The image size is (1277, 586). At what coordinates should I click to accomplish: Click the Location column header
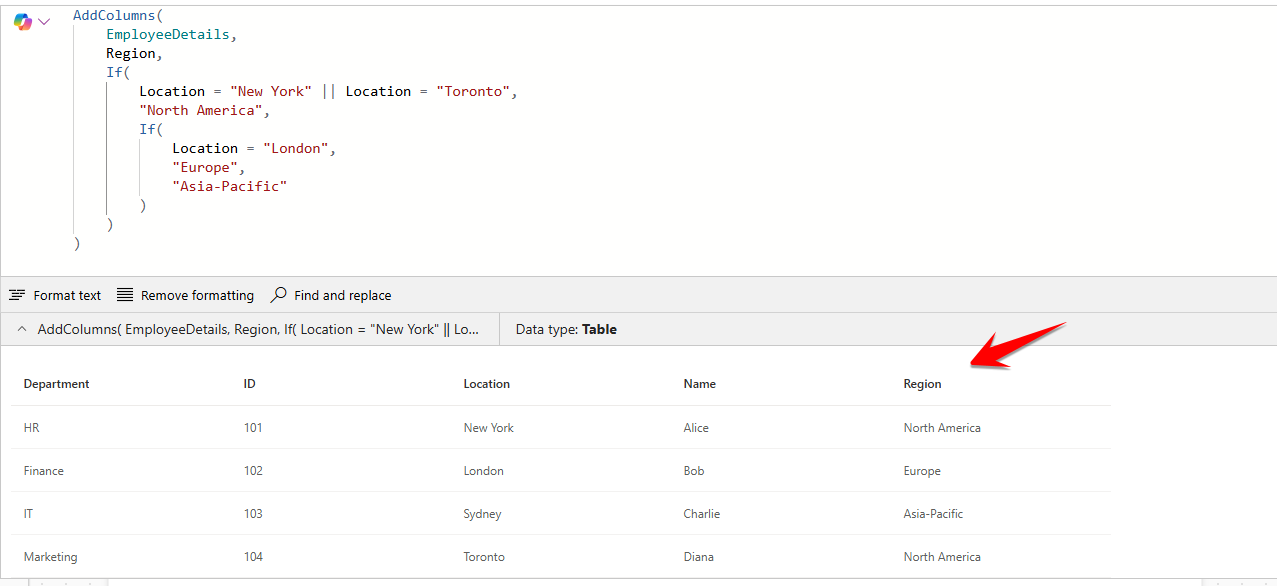(486, 384)
